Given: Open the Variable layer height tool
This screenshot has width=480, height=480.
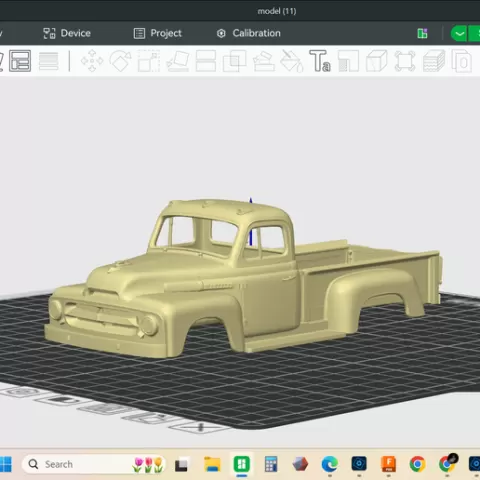Looking at the screenshot, I should pos(48,61).
